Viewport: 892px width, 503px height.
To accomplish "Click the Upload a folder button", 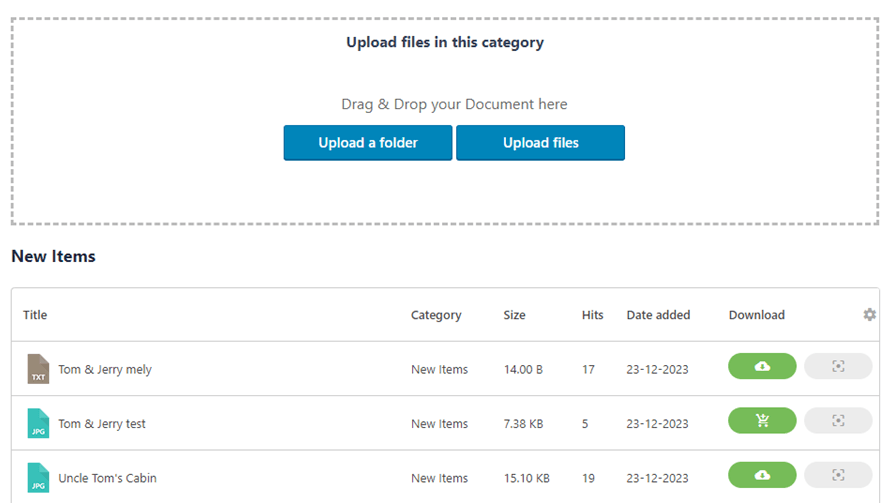I will coord(368,143).
